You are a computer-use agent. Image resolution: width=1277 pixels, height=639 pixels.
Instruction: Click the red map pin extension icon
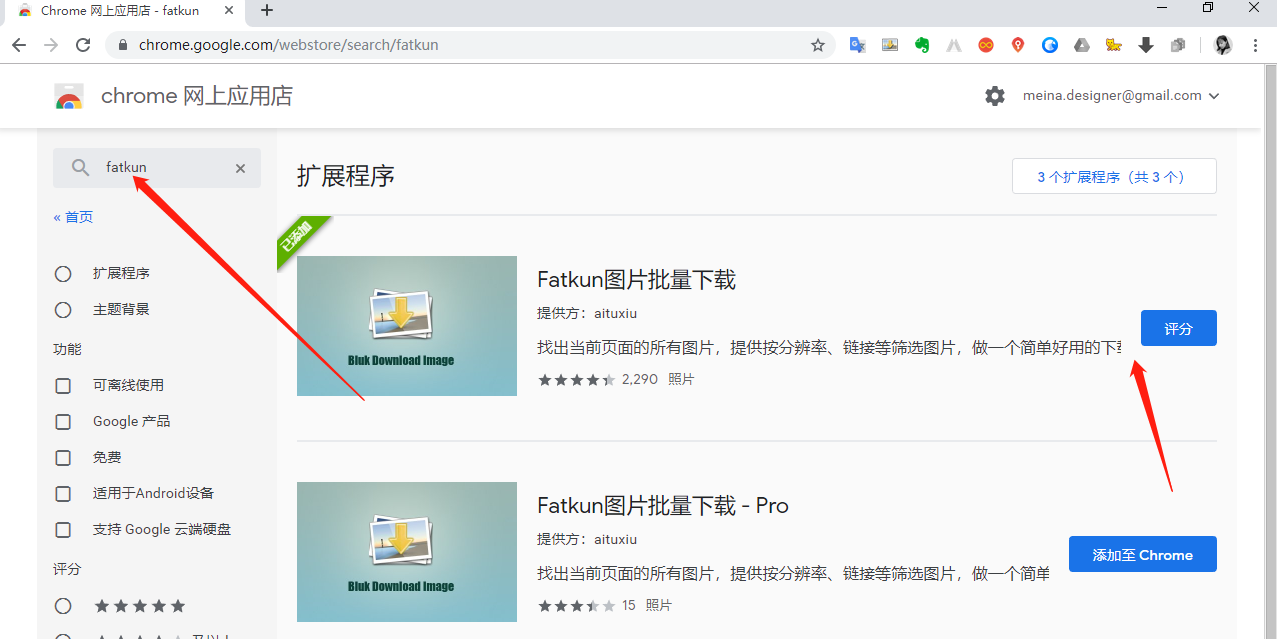click(x=1018, y=45)
